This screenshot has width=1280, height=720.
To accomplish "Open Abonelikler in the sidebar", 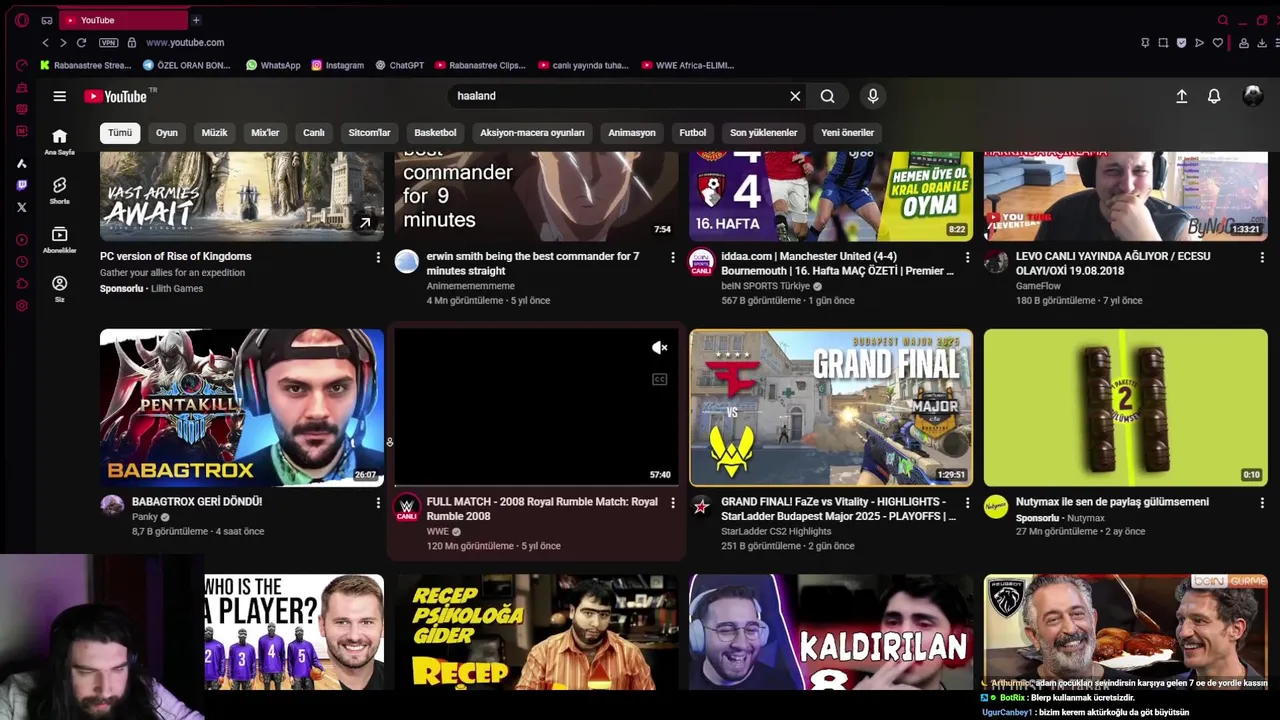I will (59, 240).
